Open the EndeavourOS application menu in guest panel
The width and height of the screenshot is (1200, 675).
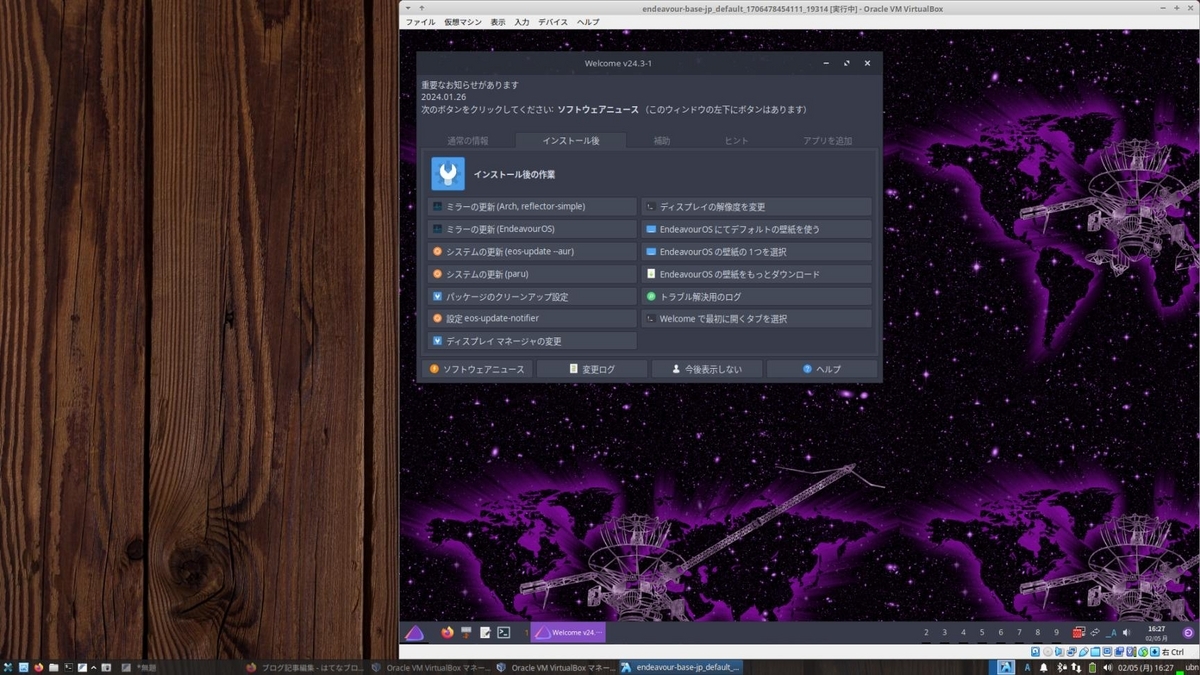[414, 632]
